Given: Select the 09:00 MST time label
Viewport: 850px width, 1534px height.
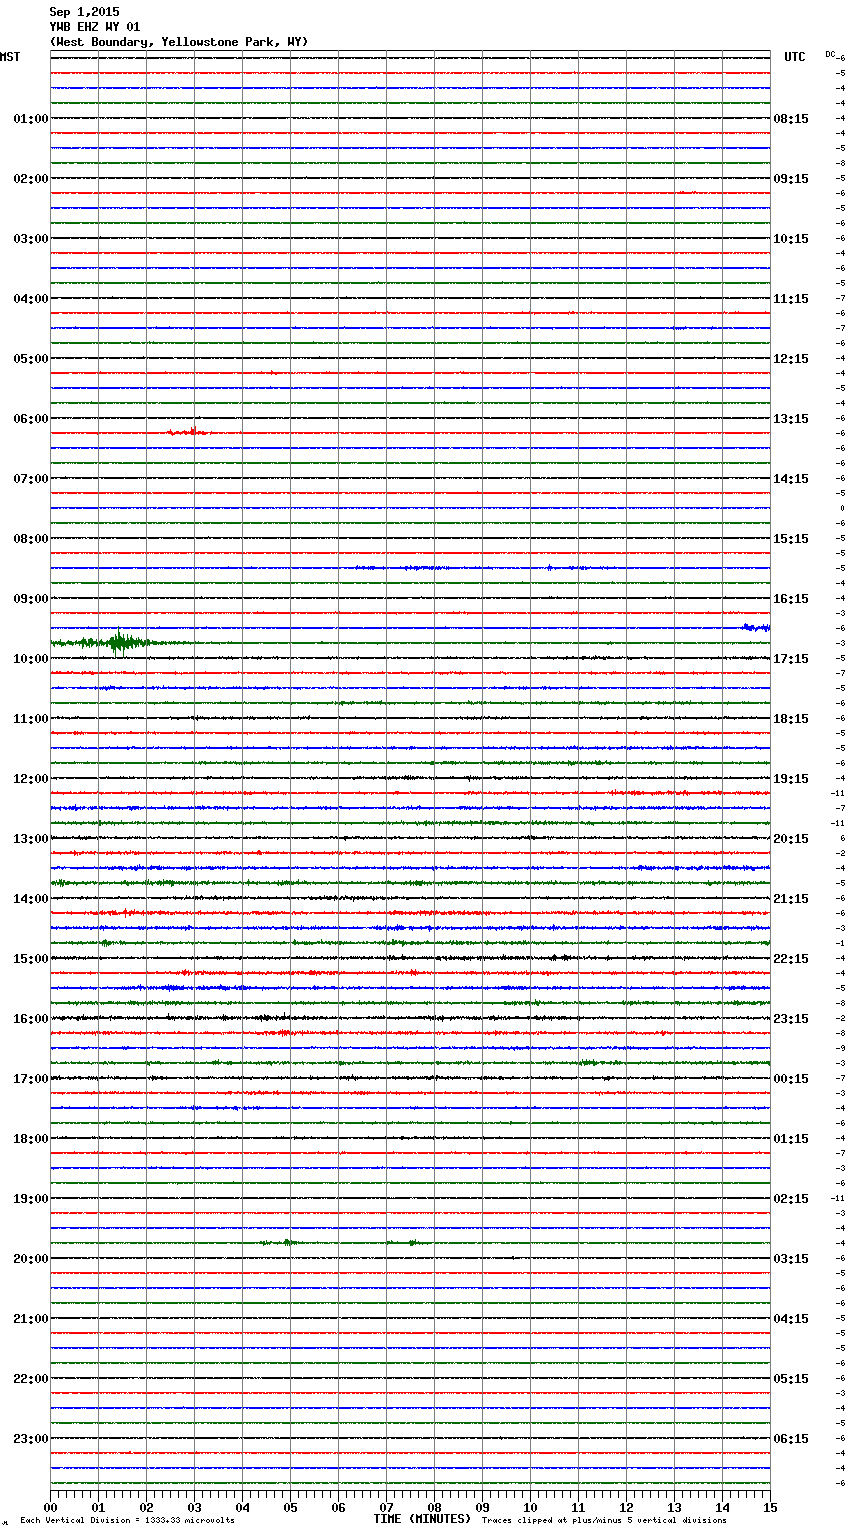Looking at the screenshot, I should coord(31,599).
